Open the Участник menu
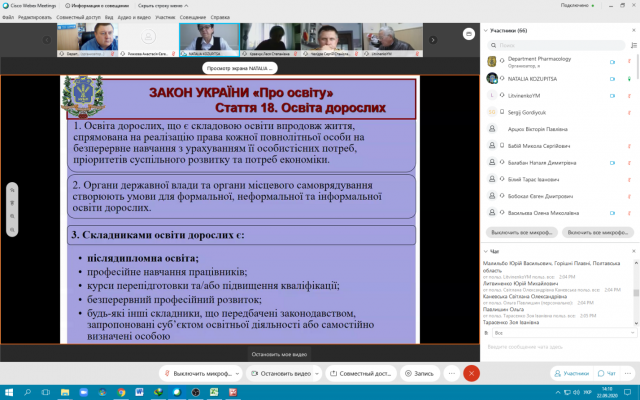Viewport: 640px width, 400px height. pyautogui.click(x=165, y=17)
